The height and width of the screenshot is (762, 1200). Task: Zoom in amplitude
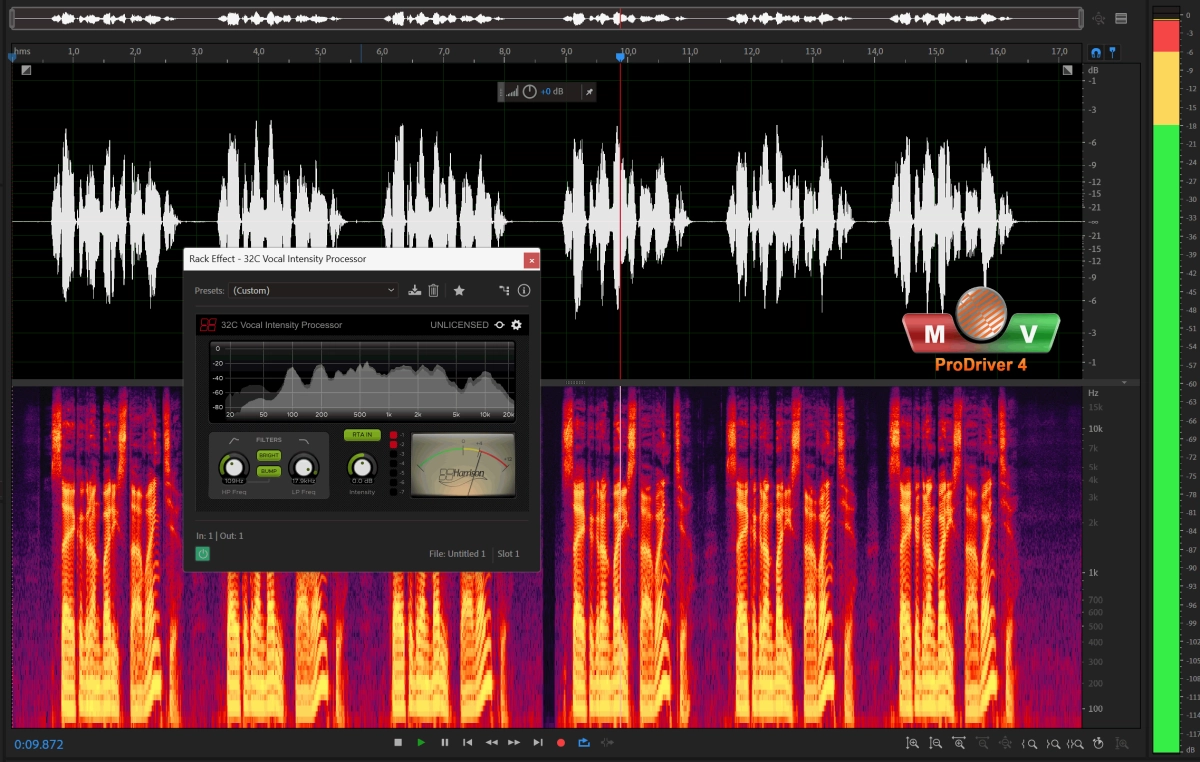[913, 743]
